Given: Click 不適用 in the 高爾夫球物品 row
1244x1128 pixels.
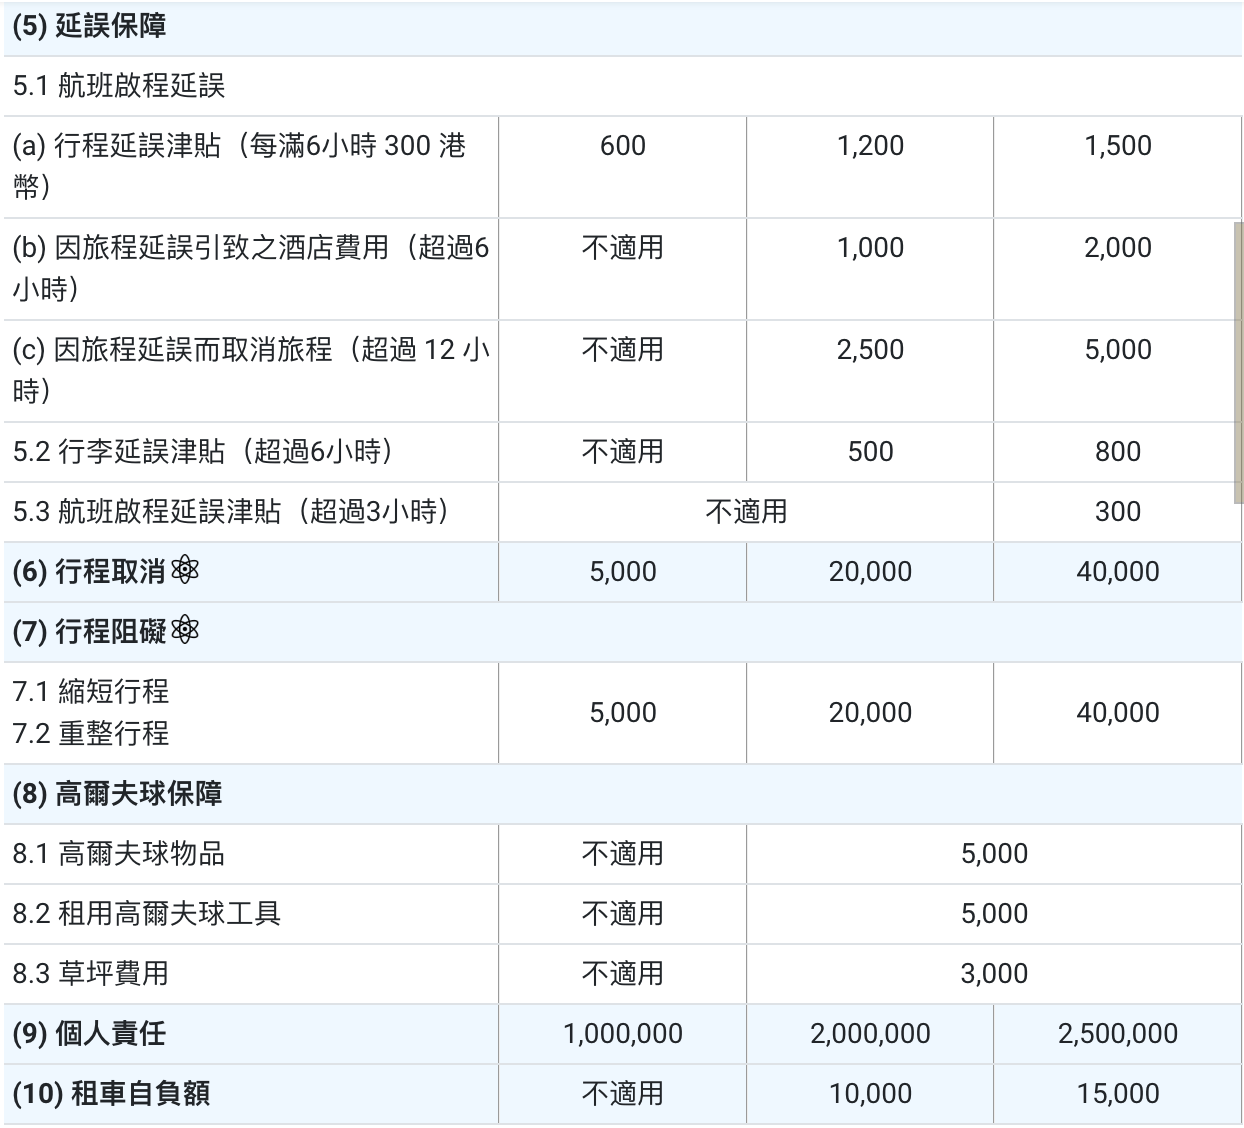Looking at the screenshot, I should pos(623,854).
